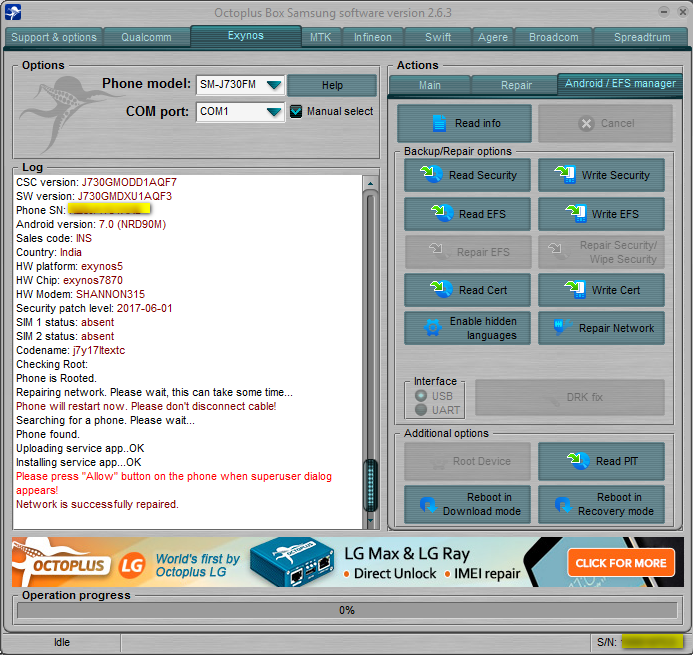Image resolution: width=693 pixels, height=655 pixels.
Task: Minimize the Octoplus window
Action: point(664,12)
